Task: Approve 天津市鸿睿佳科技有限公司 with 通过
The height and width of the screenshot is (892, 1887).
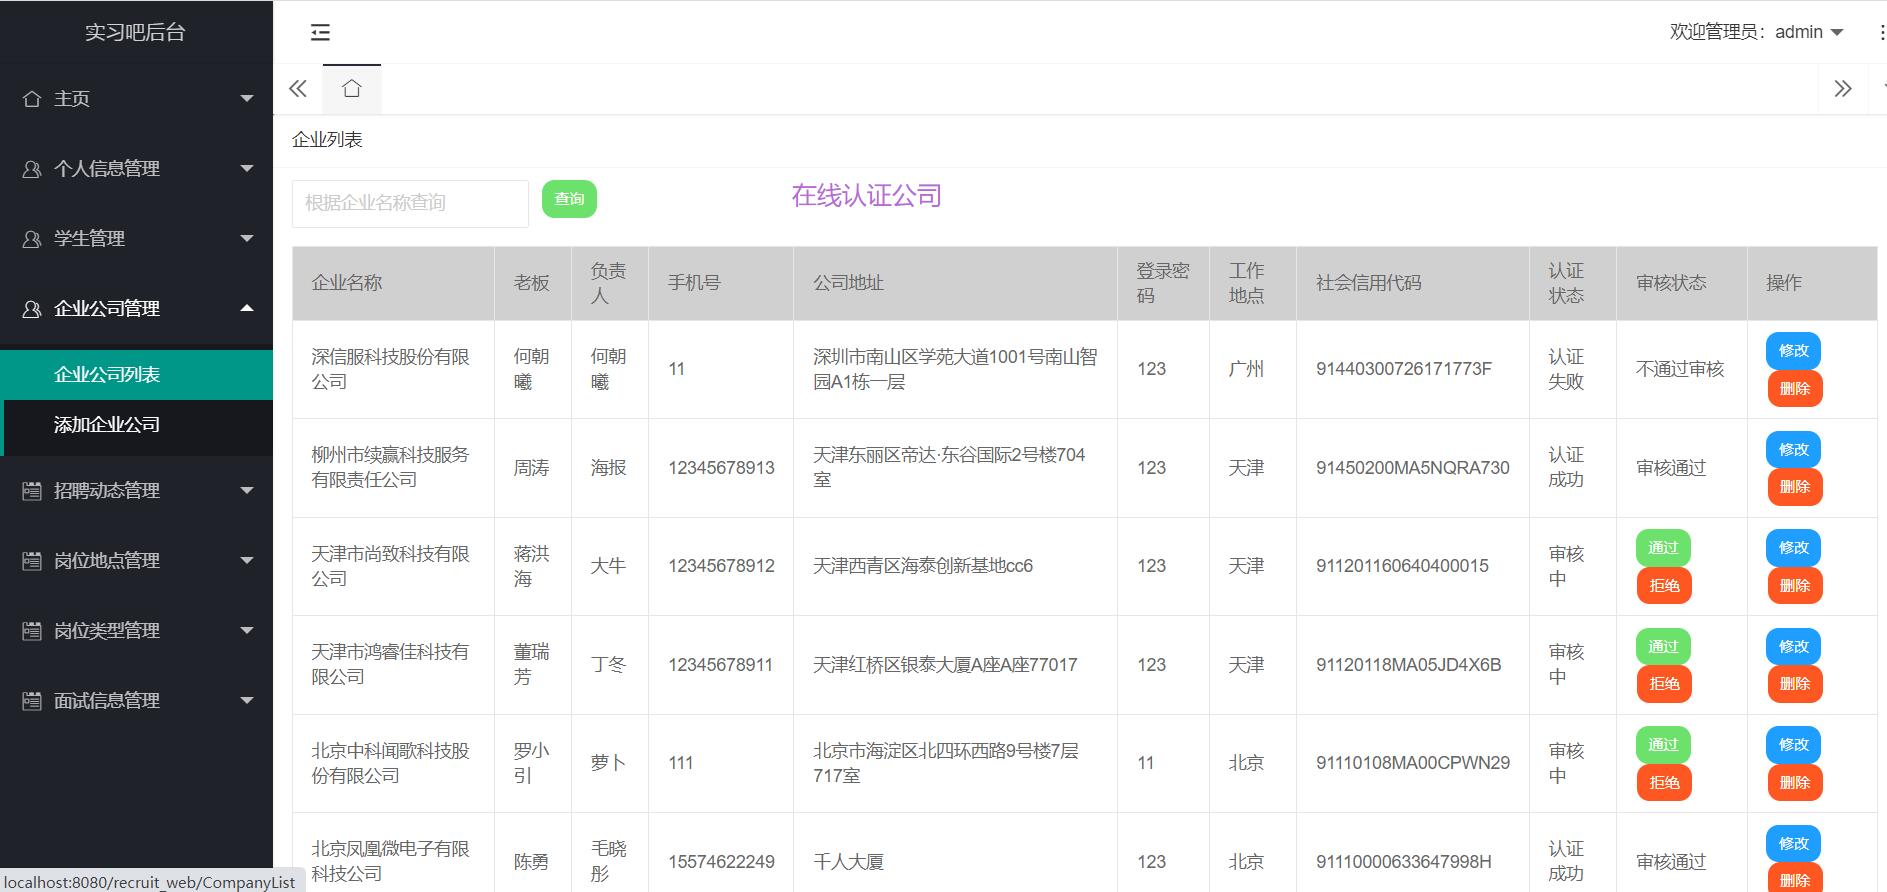Action: coord(1663,646)
